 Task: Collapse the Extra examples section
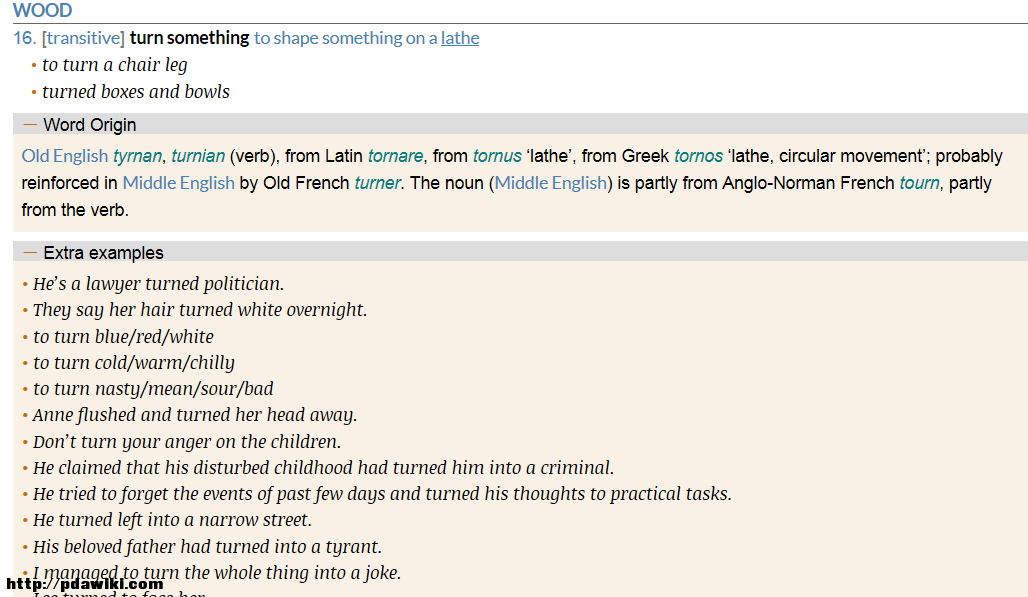pos(521,252)
